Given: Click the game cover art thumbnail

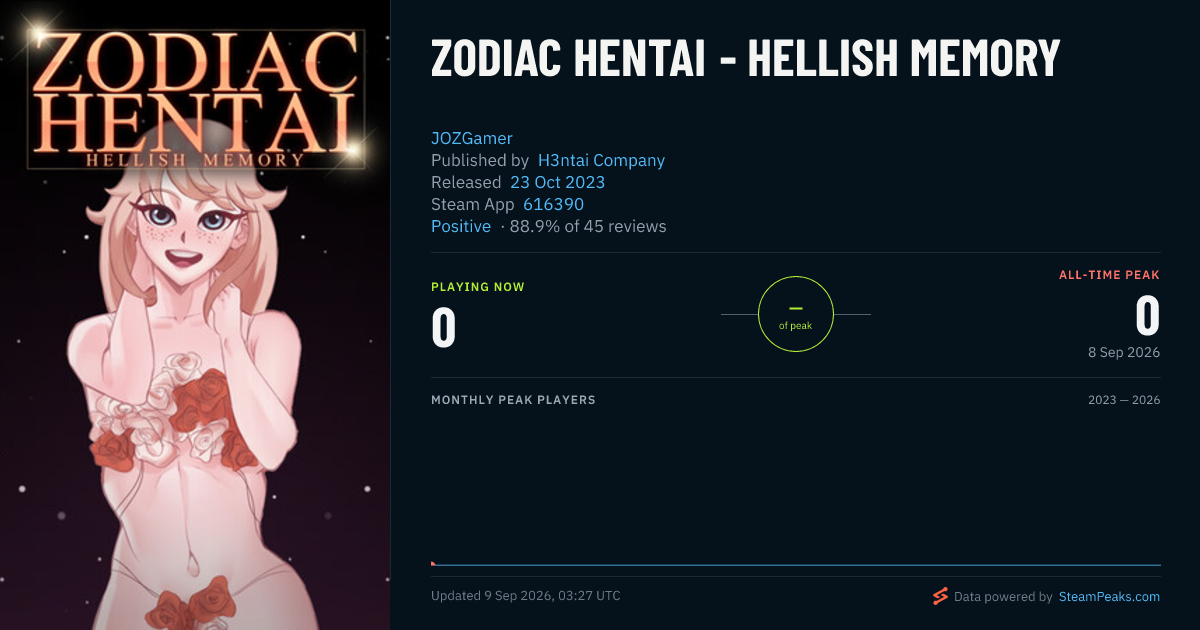Looking at the screenshot, I should (195, 315).
